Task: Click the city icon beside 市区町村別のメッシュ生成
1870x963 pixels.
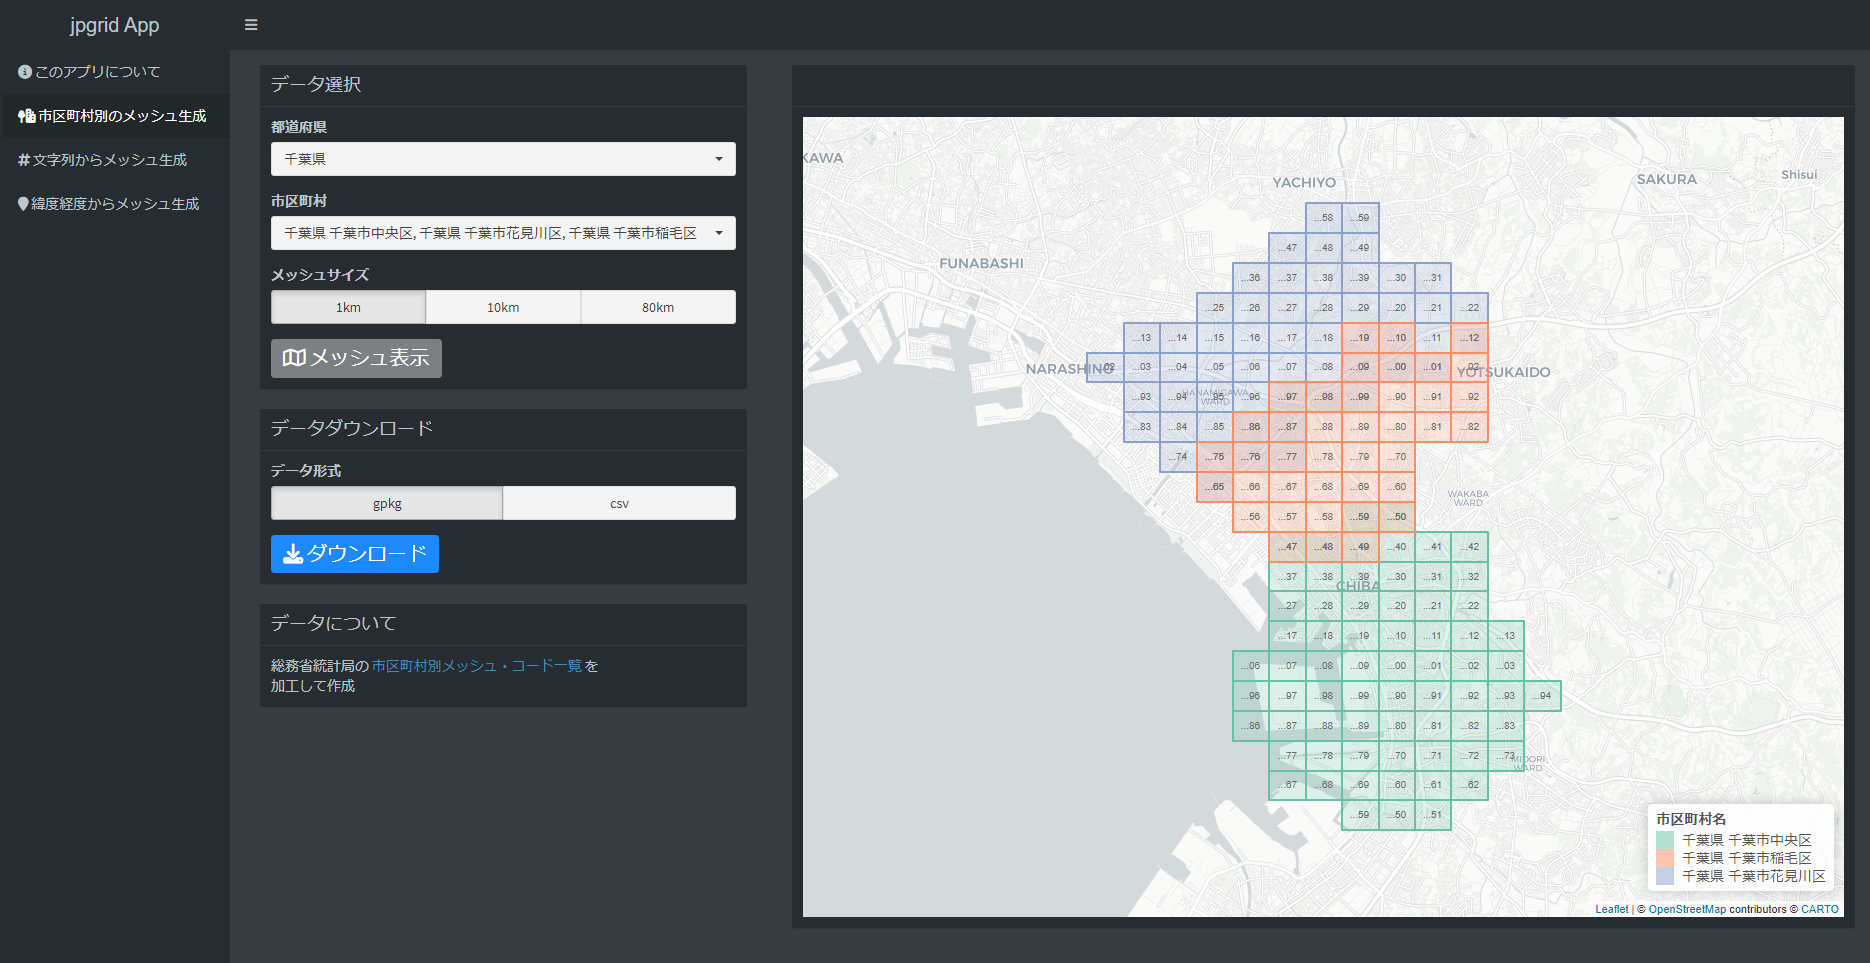Action: pyautogui.click(x=27, y=116)
